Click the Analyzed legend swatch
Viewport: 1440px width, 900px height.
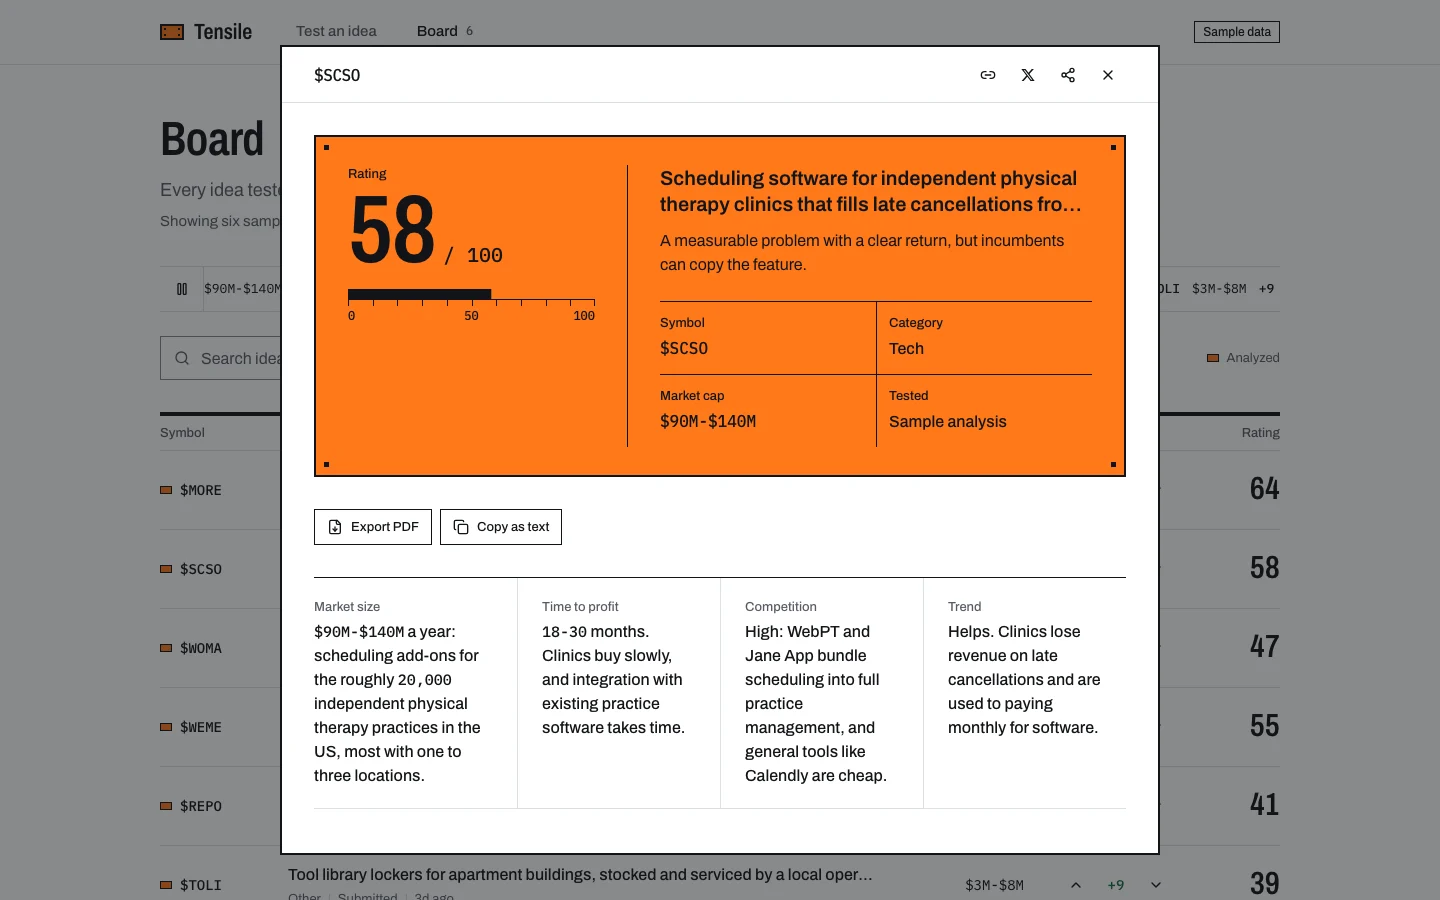1213,358
